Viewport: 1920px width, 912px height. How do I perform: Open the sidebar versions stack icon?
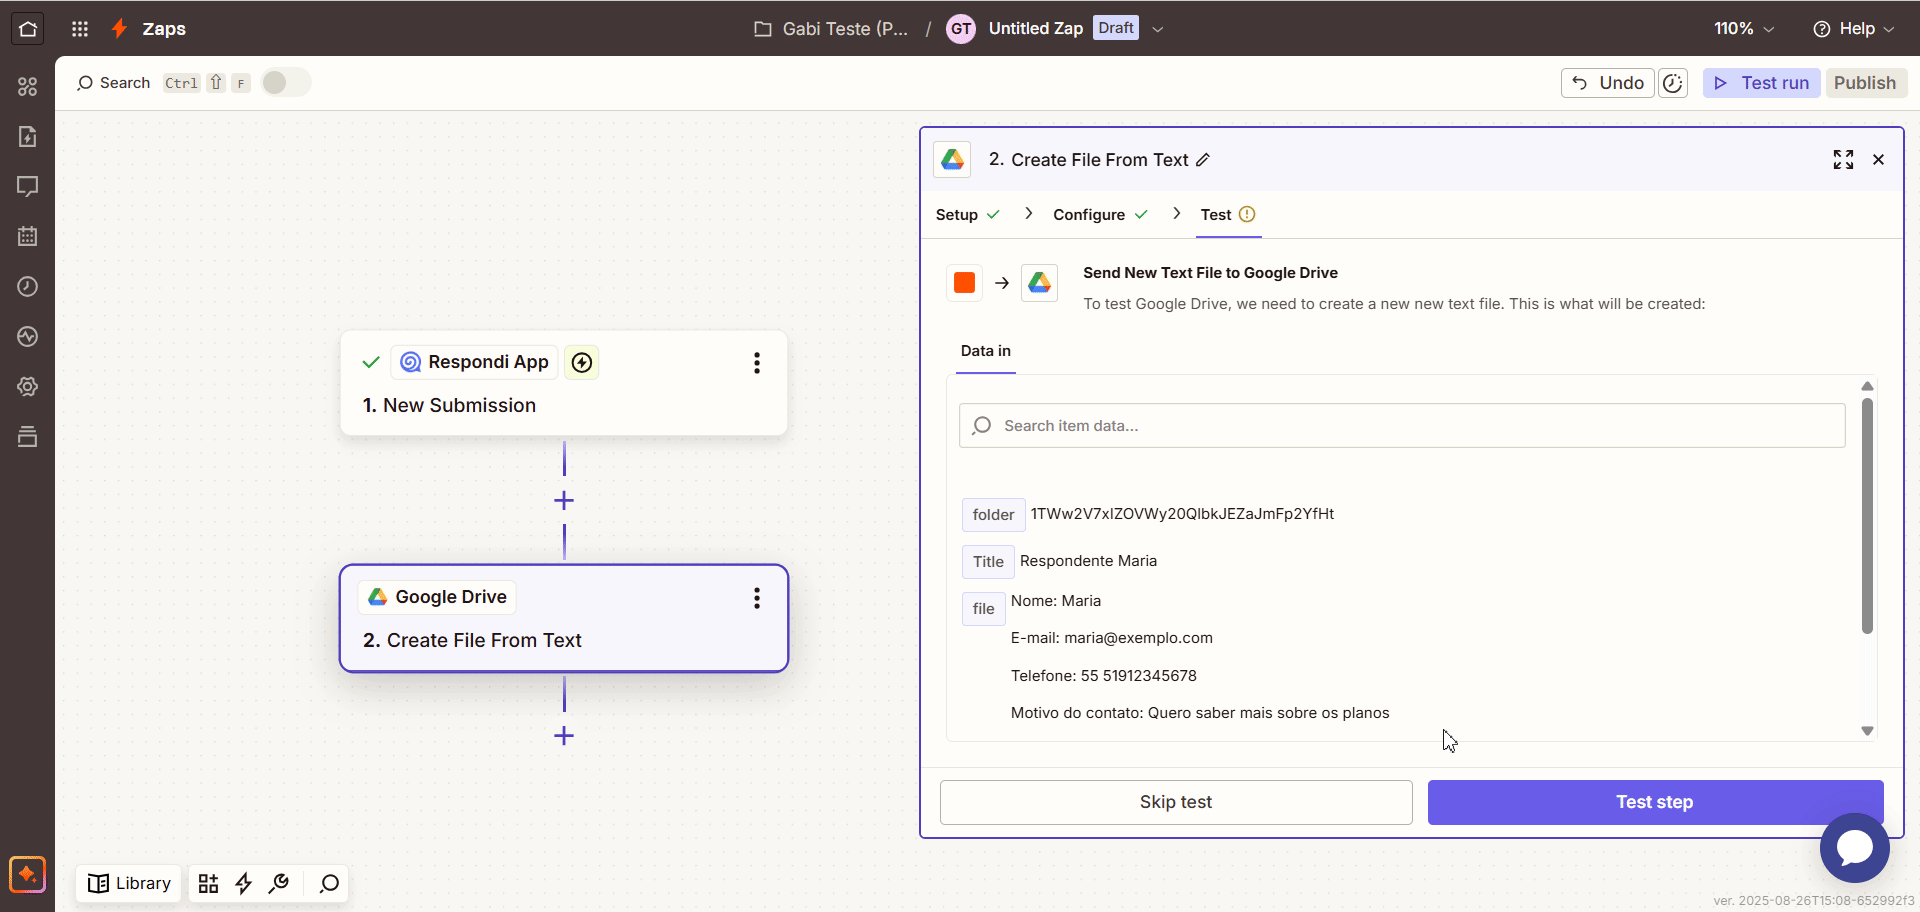[28, 437]
